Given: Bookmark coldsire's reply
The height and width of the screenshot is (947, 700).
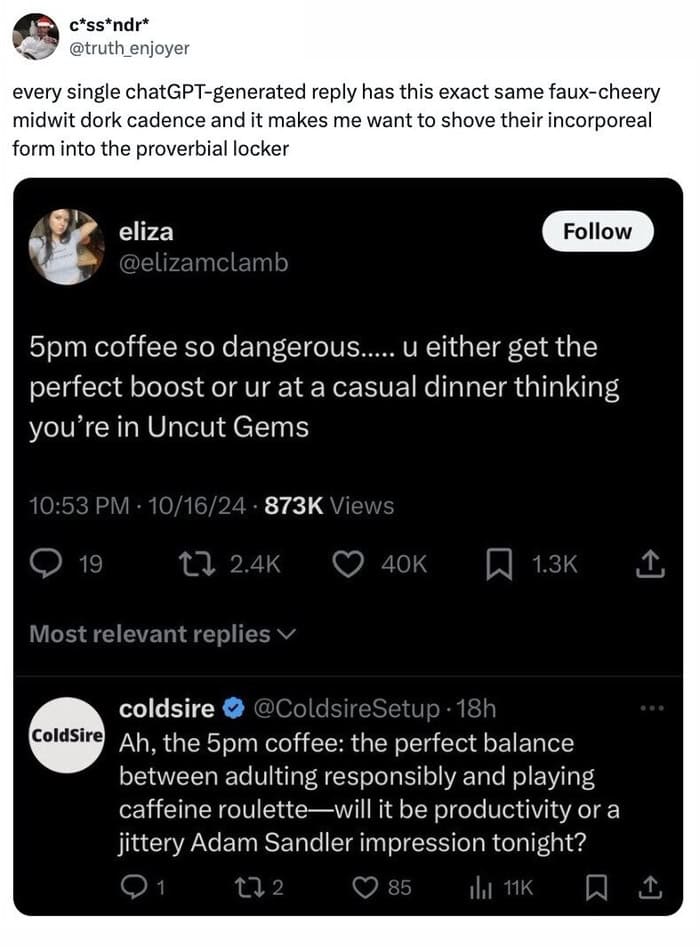Looking at the screenshot, I should tap(598, 887).
